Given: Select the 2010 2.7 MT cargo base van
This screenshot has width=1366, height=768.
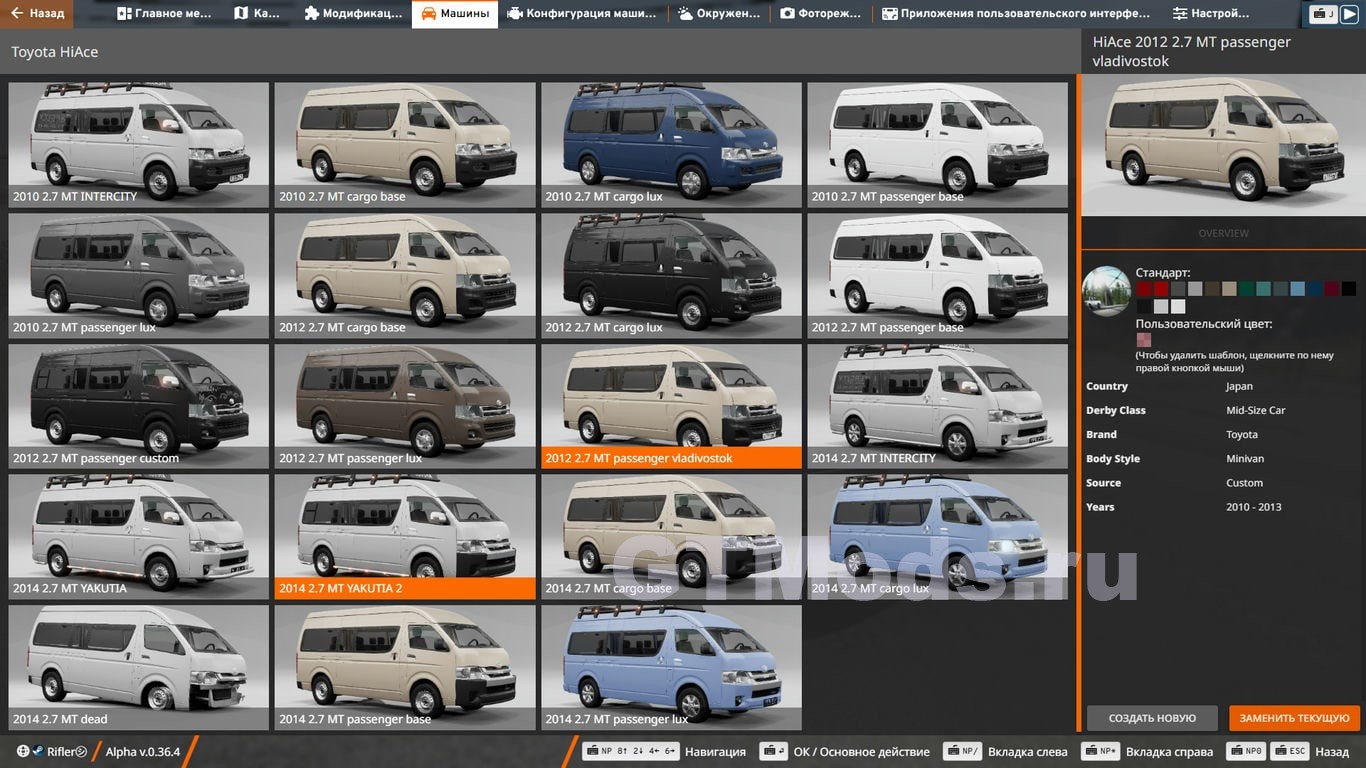Looking at the screenshot, I should (405, 145).
